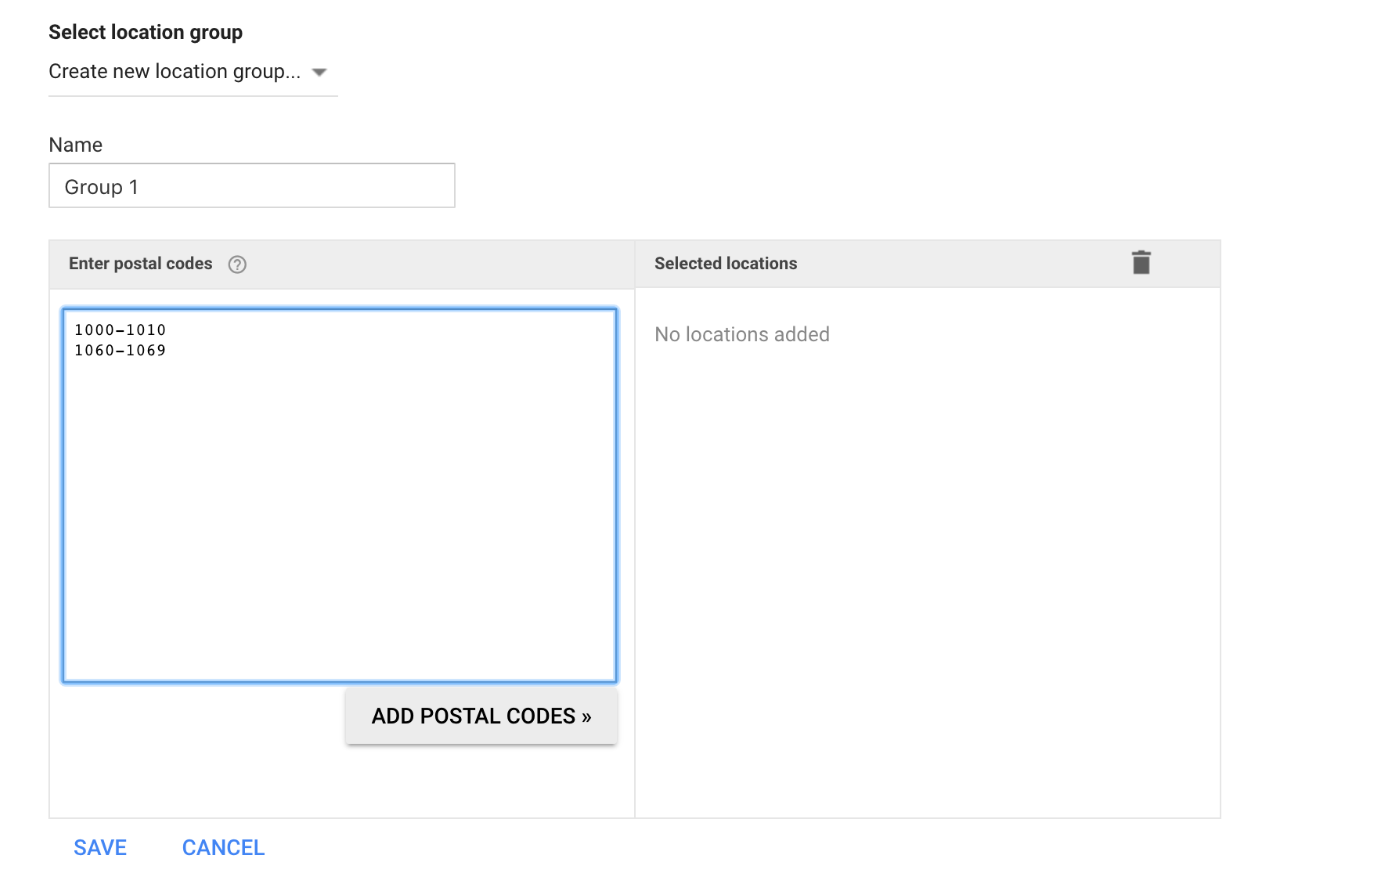Click the 'No locations added' message
The height and width of the screenshot is (888, 1396).
741,335
